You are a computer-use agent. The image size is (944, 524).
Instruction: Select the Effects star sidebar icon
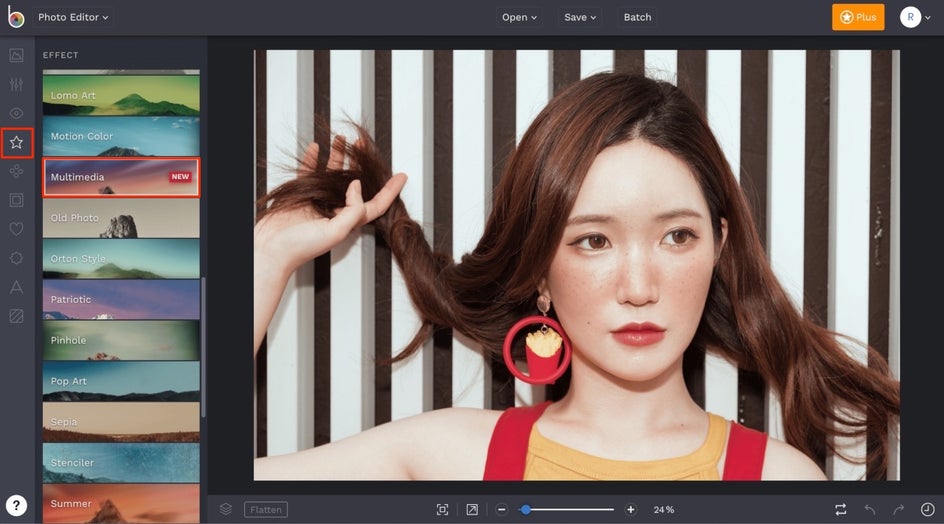16,143
